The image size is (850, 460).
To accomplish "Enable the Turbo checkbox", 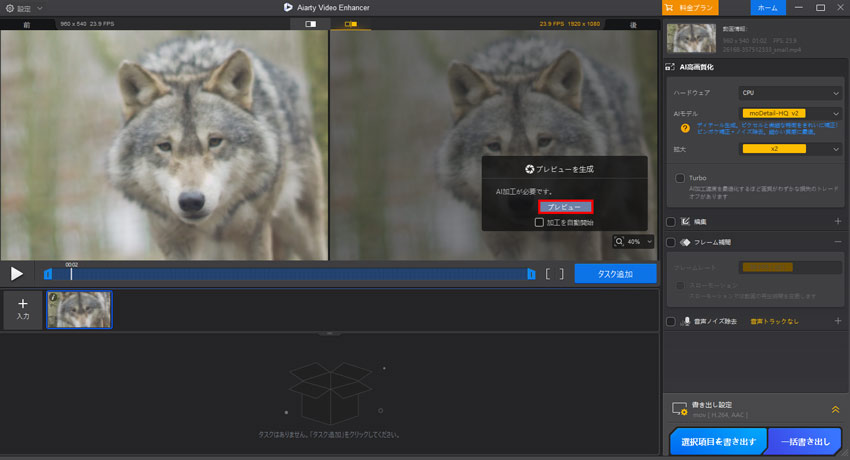I will coord(680,178).
